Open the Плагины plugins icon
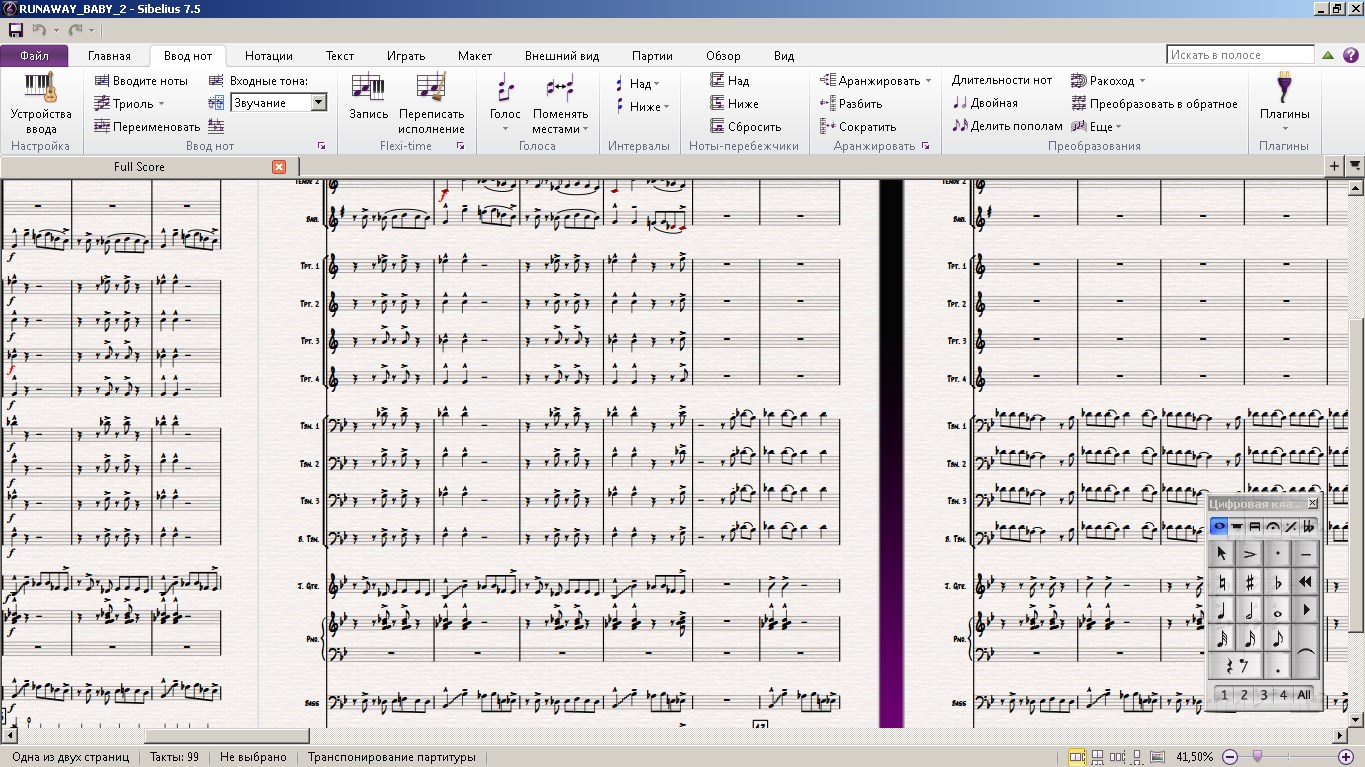Image resolution: width=1365 pixels, height=767 pixels. (x=1284, y=103)
